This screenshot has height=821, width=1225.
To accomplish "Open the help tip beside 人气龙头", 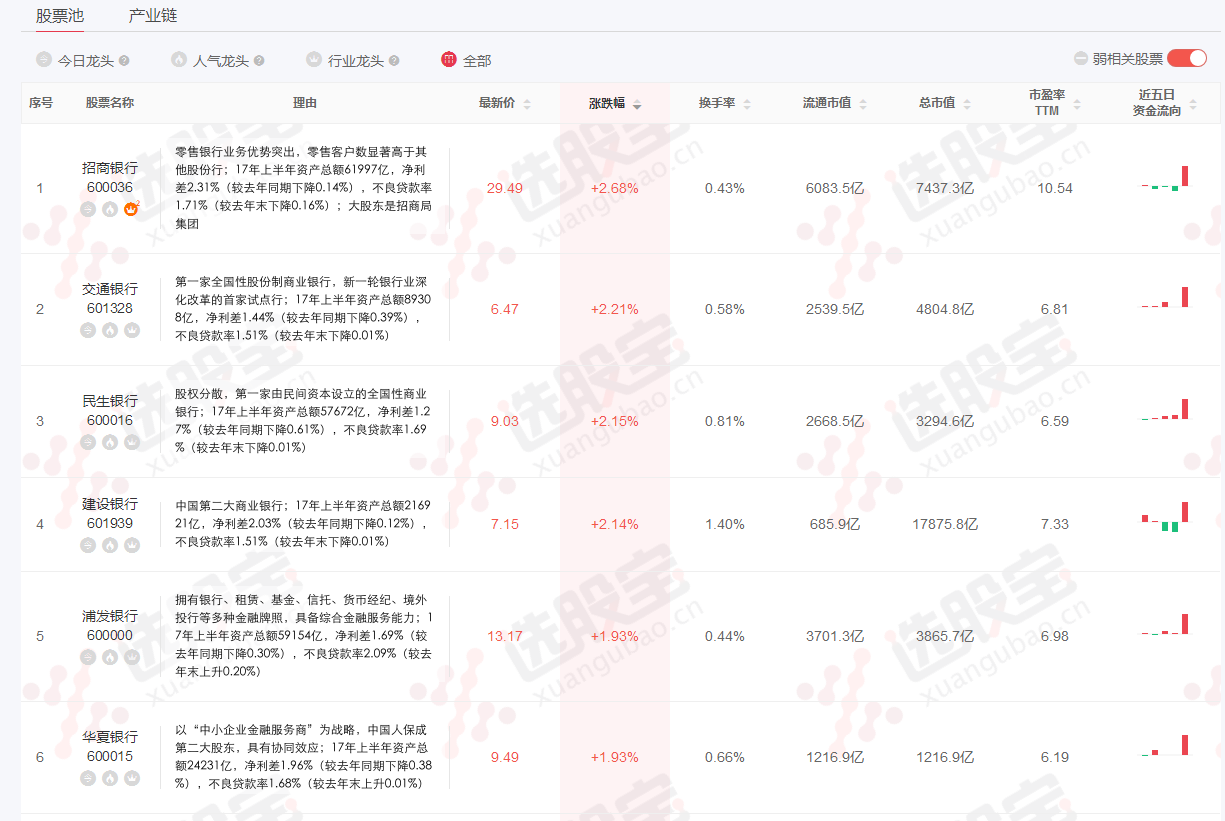I will click(x=259, y=61).
